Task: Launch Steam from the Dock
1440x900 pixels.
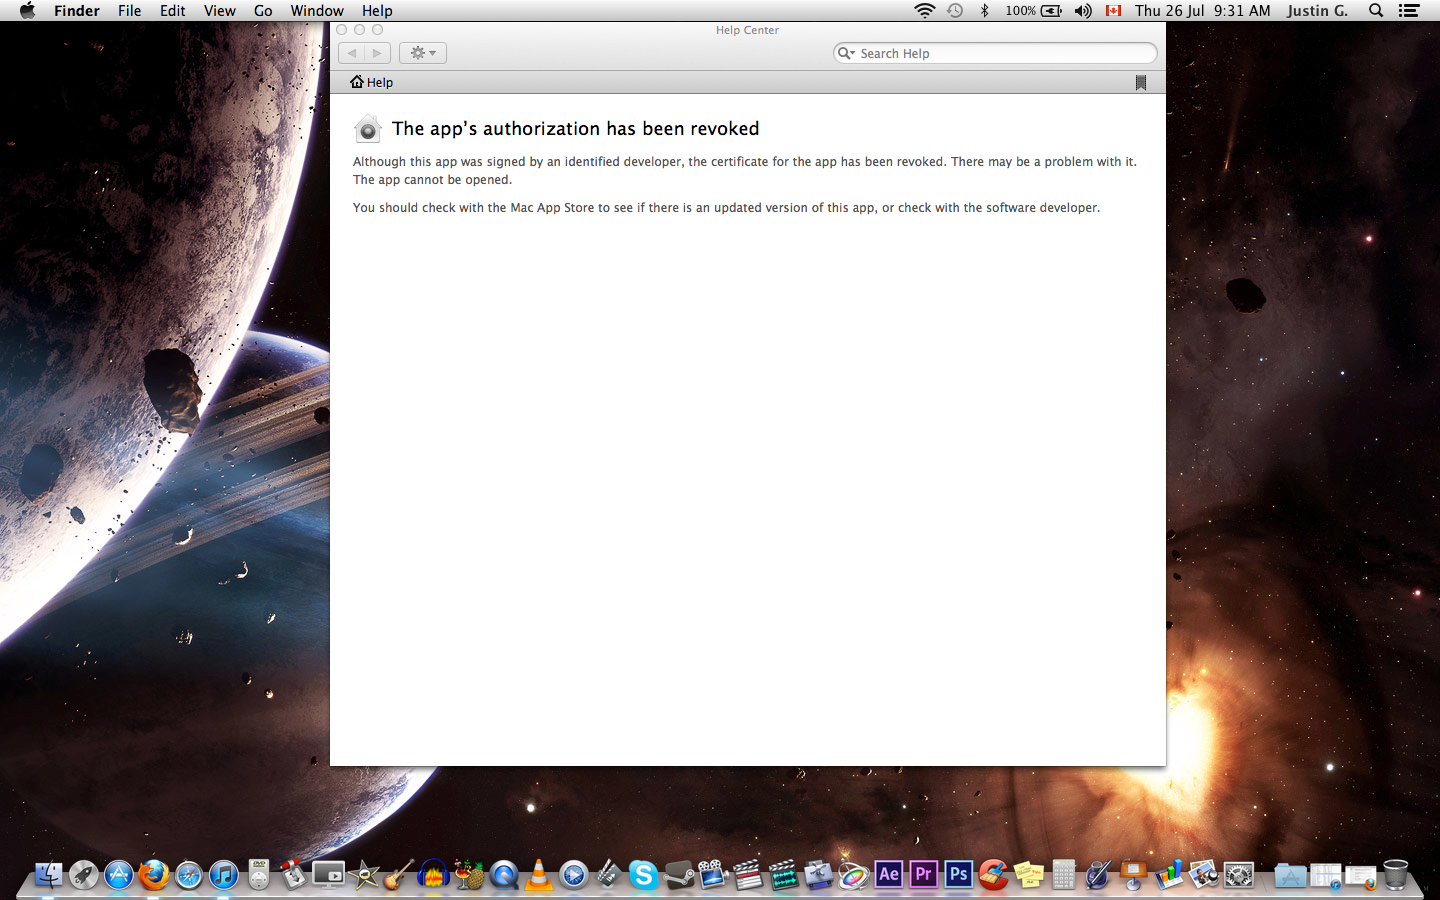Action: [678, 874]
